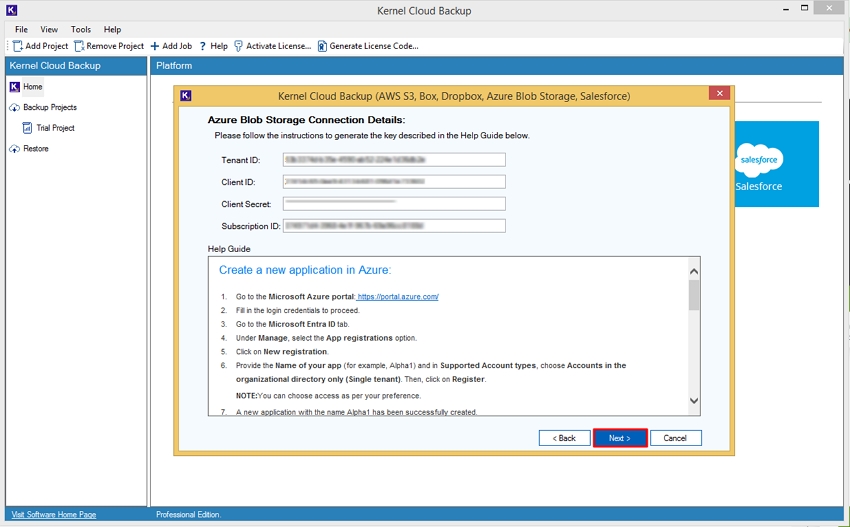
Task: Click the Client ID input field
Action: coord(394,182)
